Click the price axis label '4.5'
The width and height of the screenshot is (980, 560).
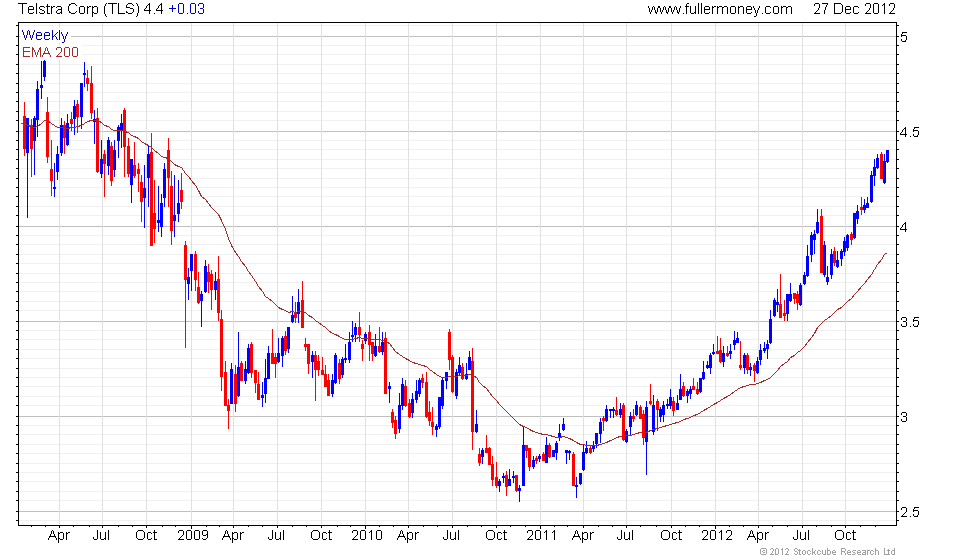point(909,132)
